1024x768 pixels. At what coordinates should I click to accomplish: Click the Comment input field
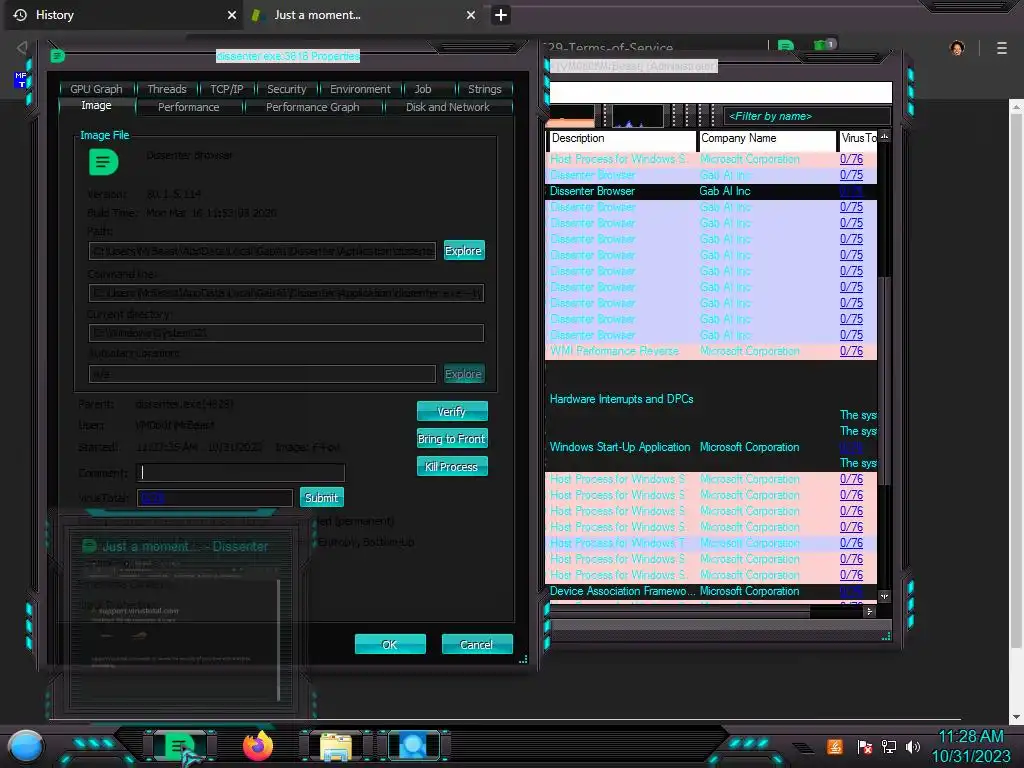pyautogui.click(x=240, y=473)
